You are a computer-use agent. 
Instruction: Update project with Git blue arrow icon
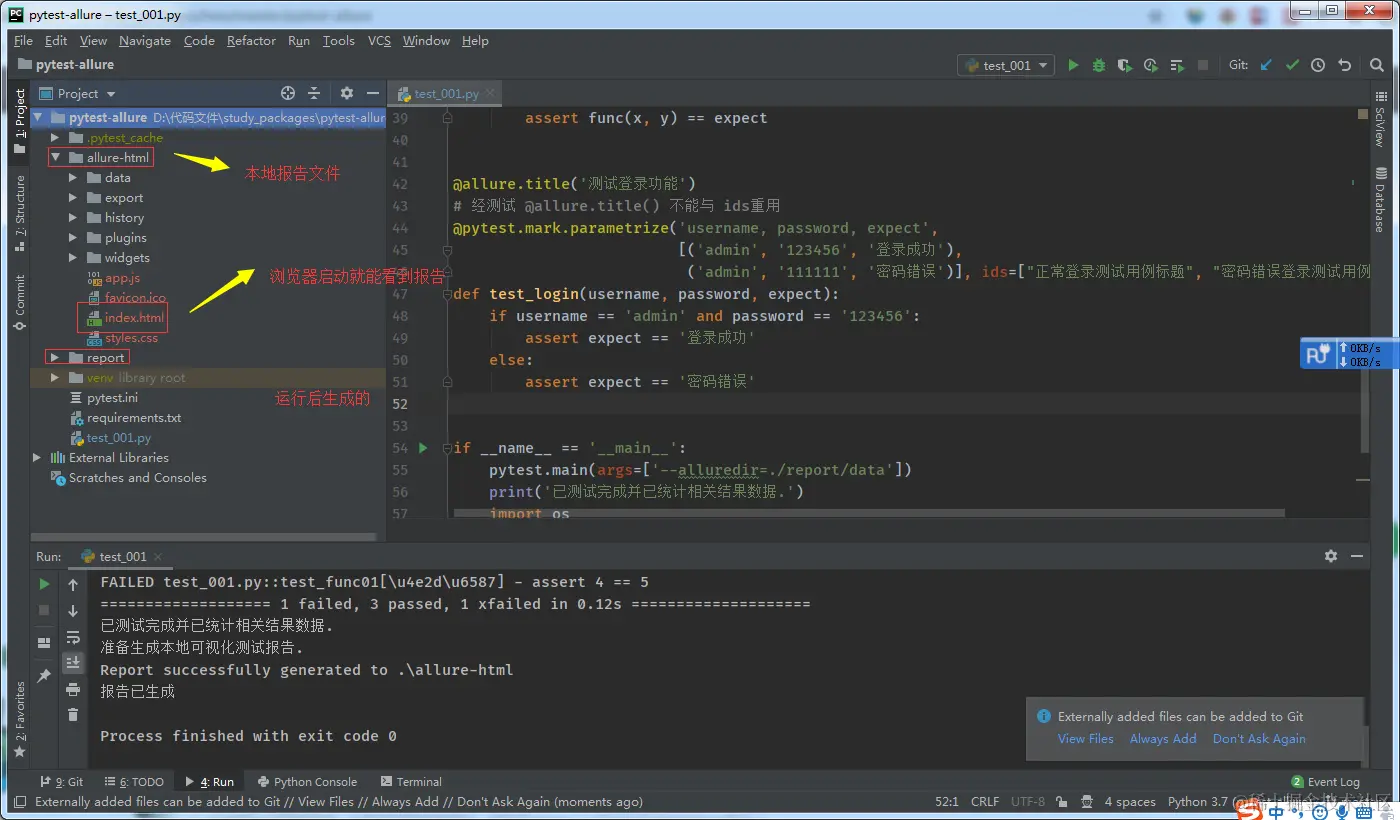pos(1266,65)
